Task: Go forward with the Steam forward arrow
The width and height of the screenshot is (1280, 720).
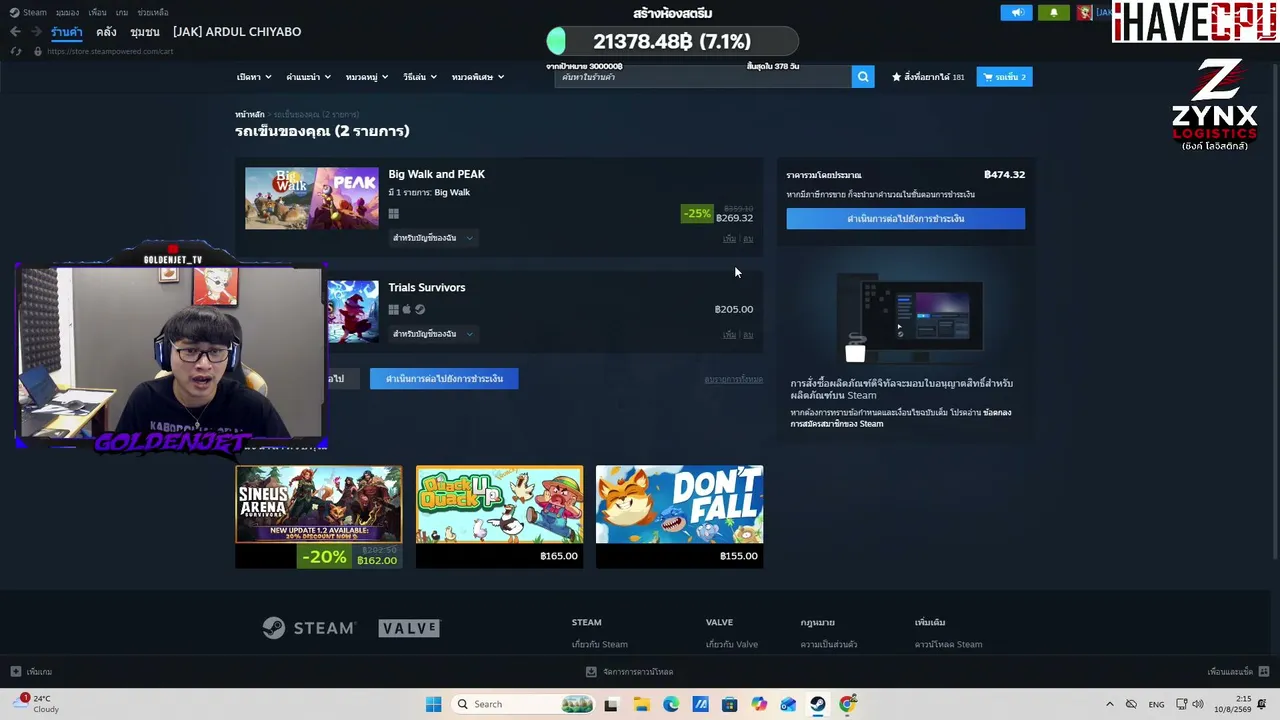Action: pyautogui.click(x=36, y=32)
